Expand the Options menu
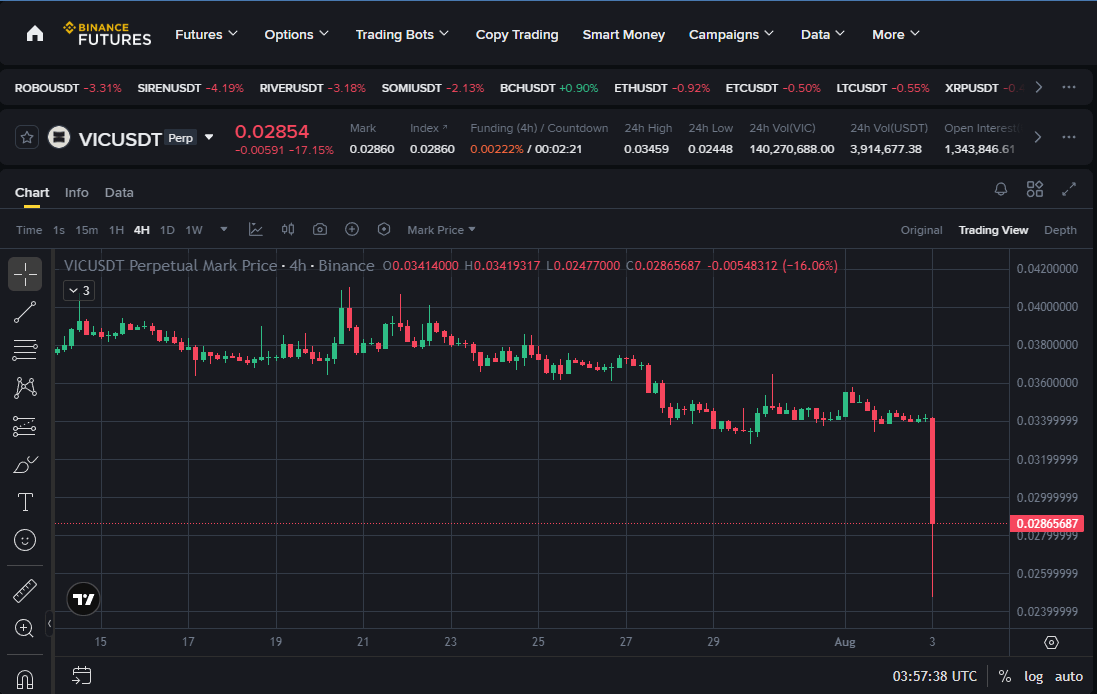The image size is (1097, 694). click(296, 34)
